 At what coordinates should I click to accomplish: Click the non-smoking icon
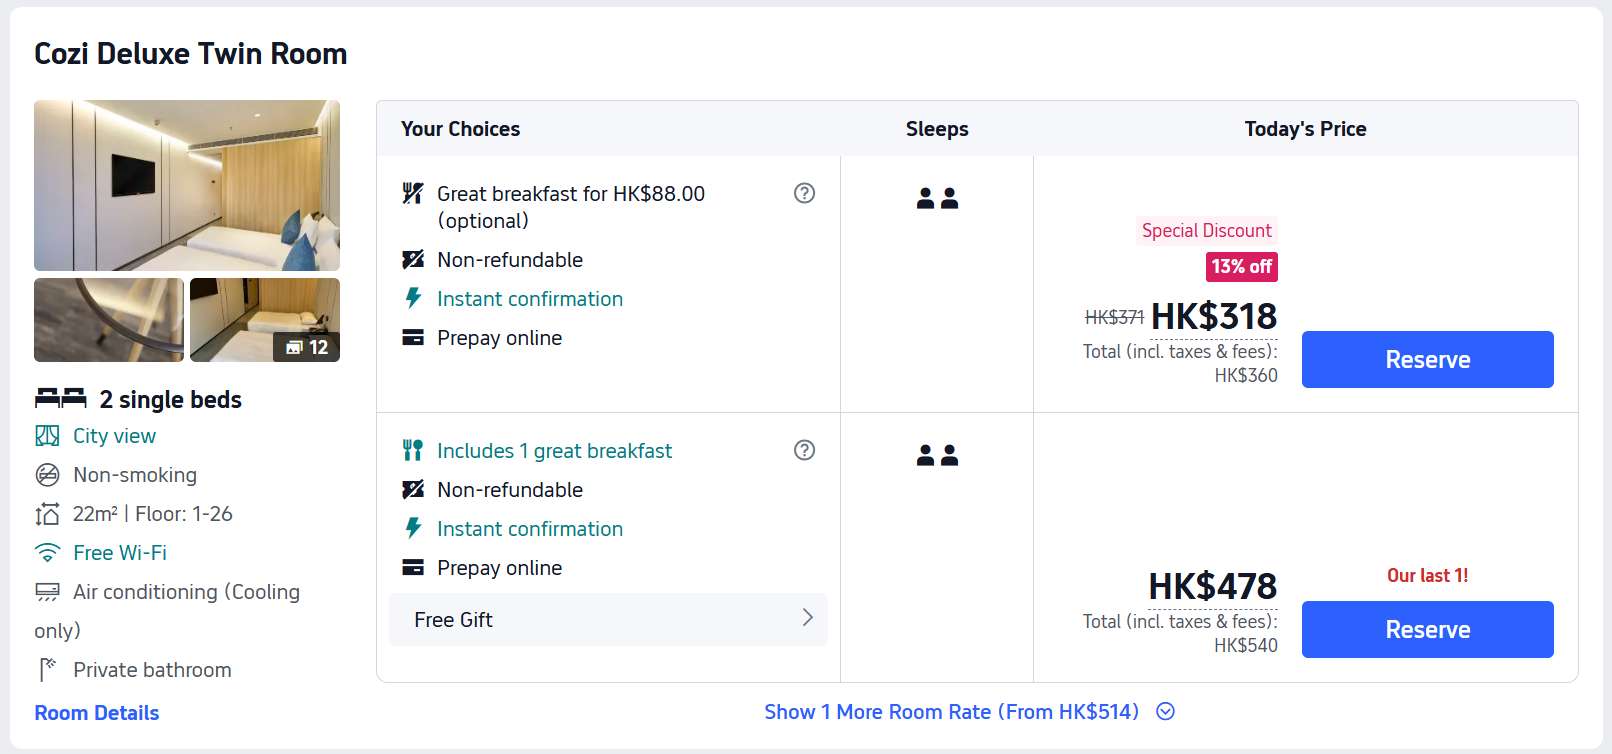pos(47,475)
